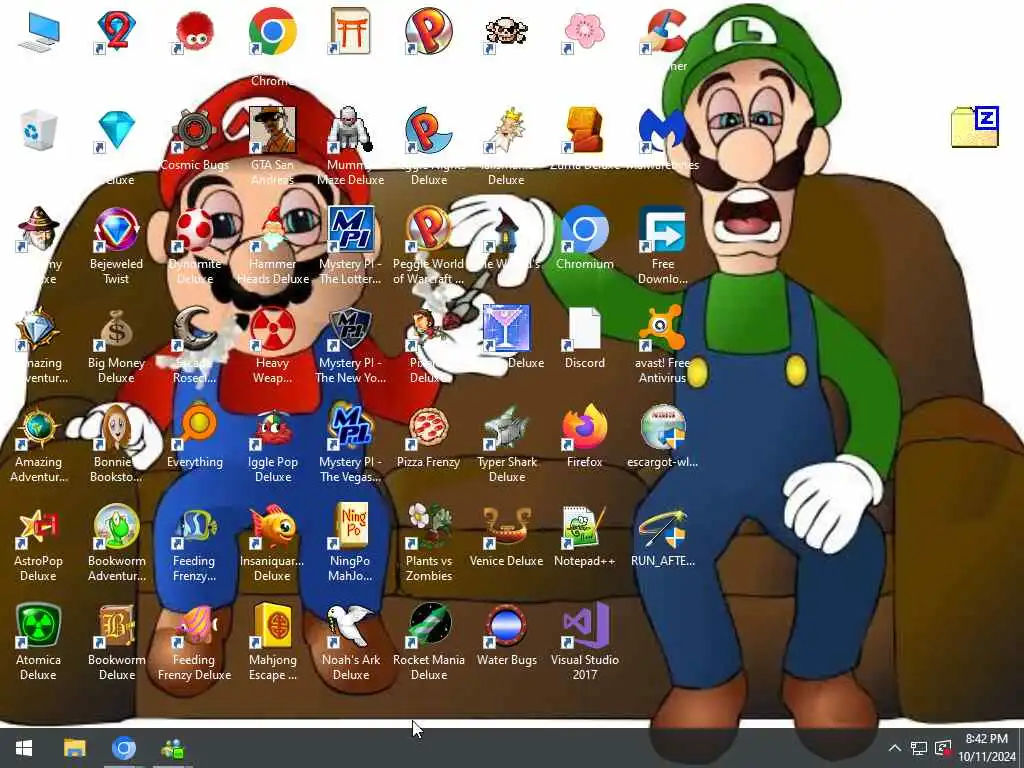Open Heavy Weapon shortcut
The height and width of the screenshot is (768, 1024).
272,329
